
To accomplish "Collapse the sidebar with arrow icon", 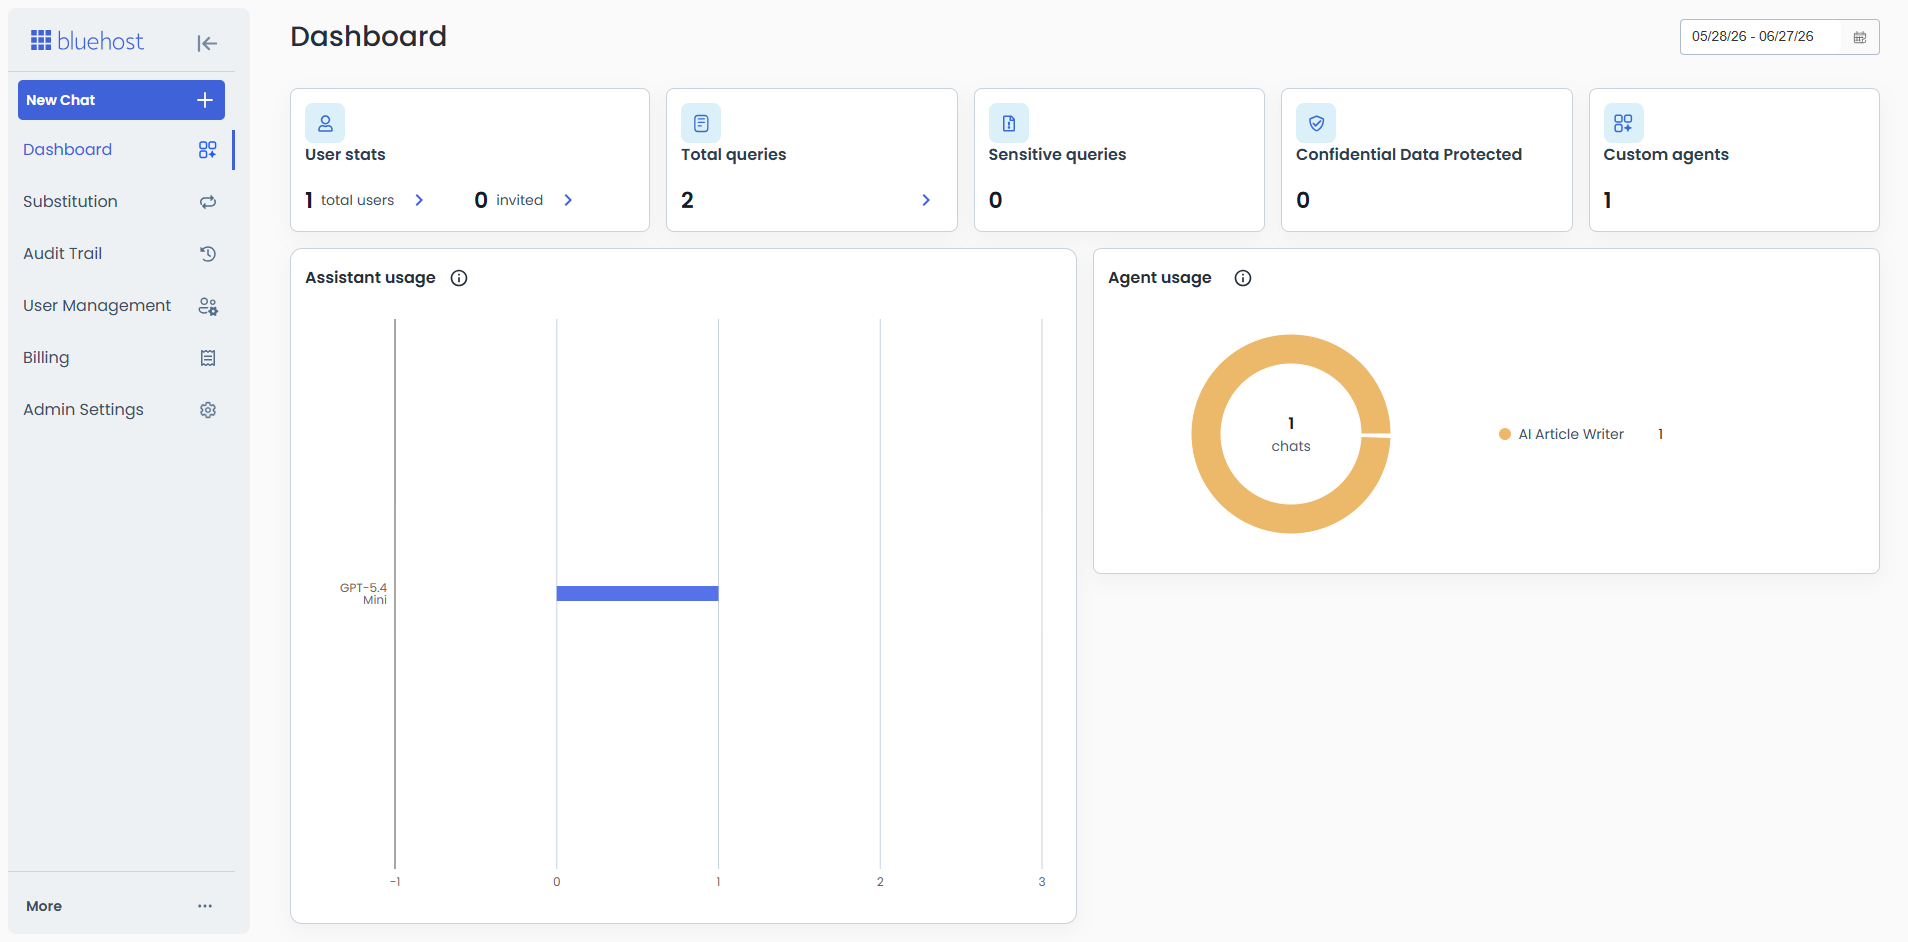I will 207,43.
